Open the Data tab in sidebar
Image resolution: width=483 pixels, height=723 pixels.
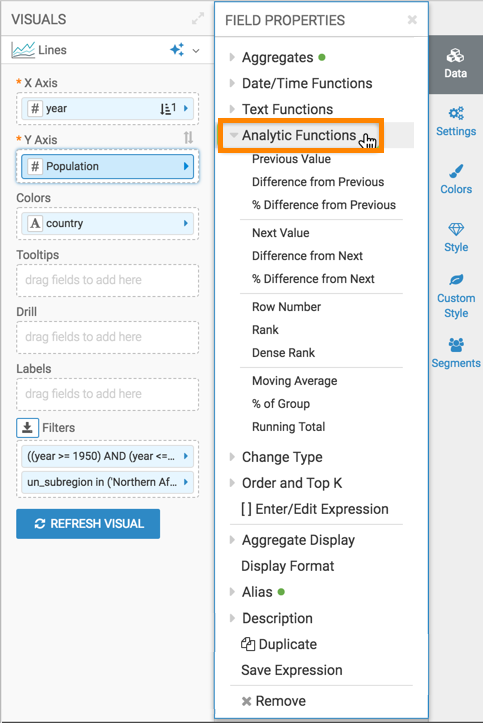pyautogui.click(x=455, y=64)
